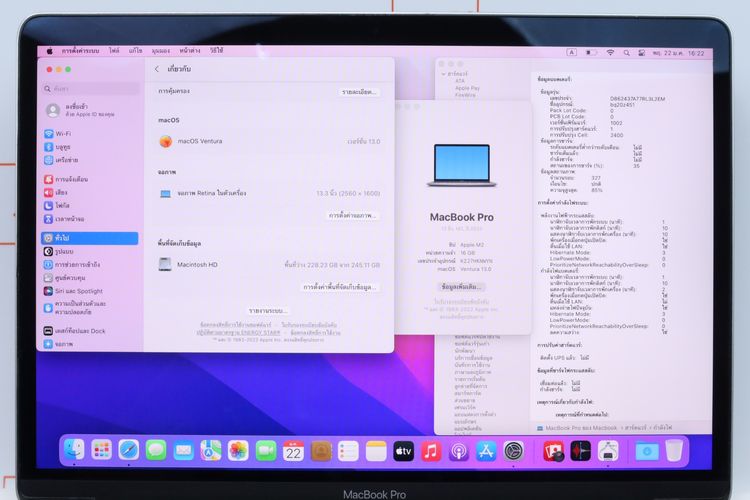The image size is (750, 500).
Task: Open Launchpad from the Dock
Action: (x=101, y=450)
